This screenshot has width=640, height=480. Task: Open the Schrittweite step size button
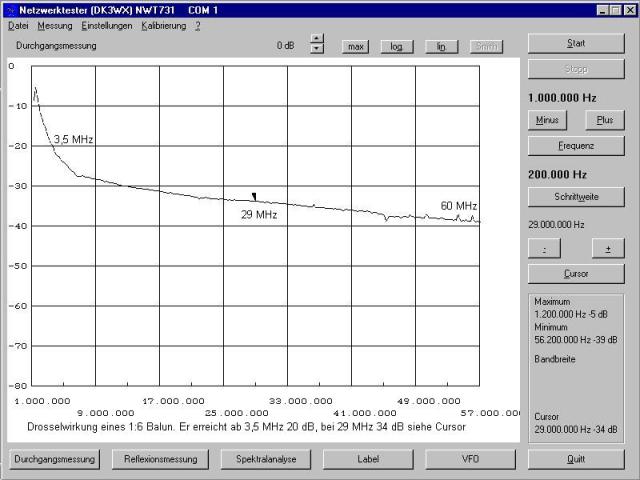point(576,197)
